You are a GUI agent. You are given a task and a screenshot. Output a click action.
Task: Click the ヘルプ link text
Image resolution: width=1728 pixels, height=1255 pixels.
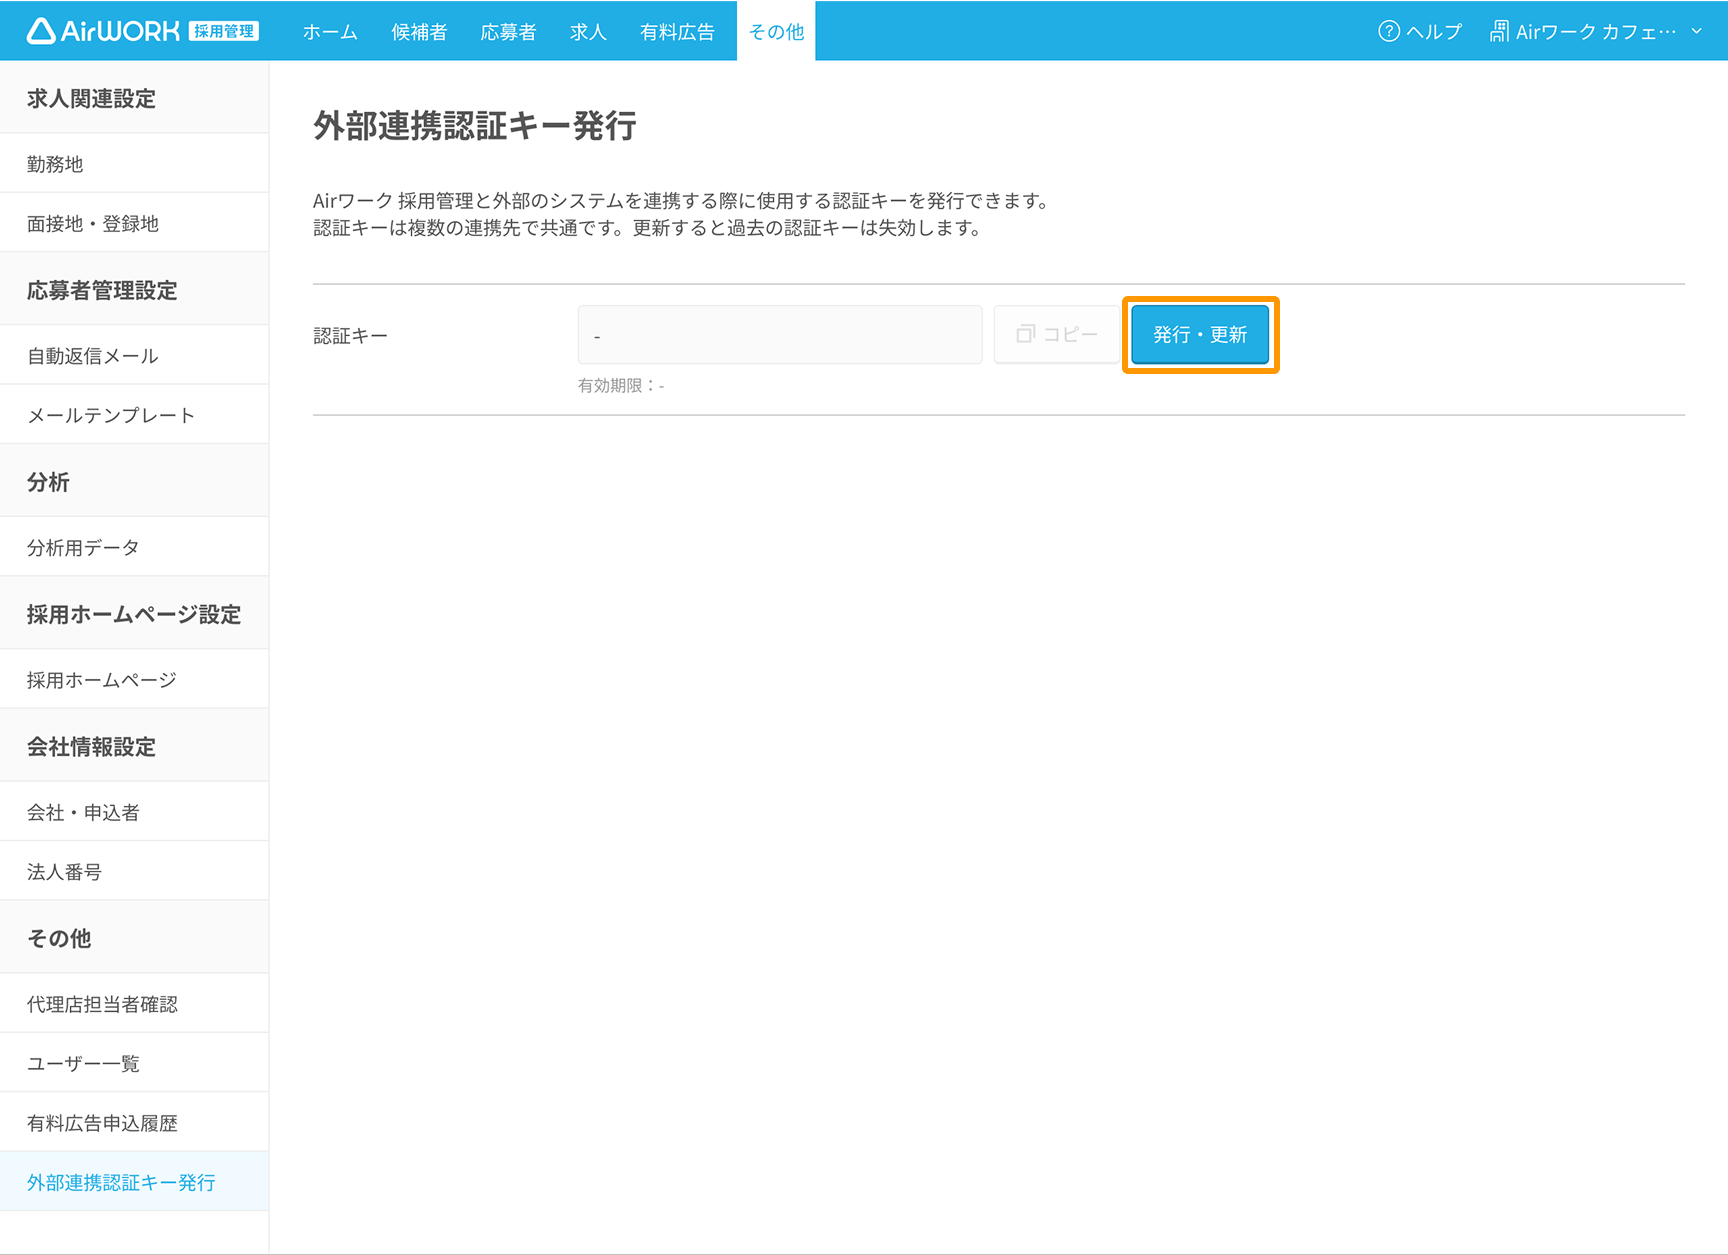click(1434, 31)
